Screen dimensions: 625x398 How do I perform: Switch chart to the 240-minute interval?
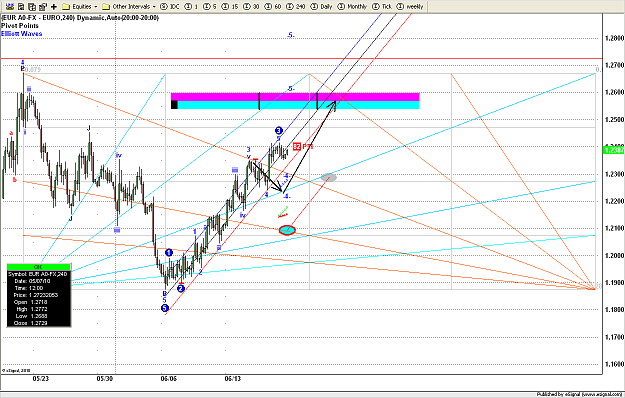[296, 6]
